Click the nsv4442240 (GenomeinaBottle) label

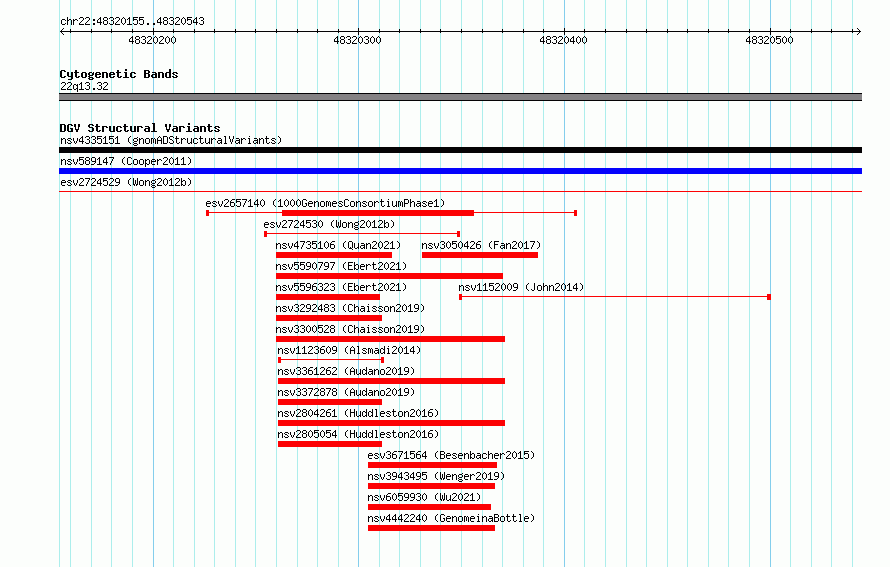point(451,518)
